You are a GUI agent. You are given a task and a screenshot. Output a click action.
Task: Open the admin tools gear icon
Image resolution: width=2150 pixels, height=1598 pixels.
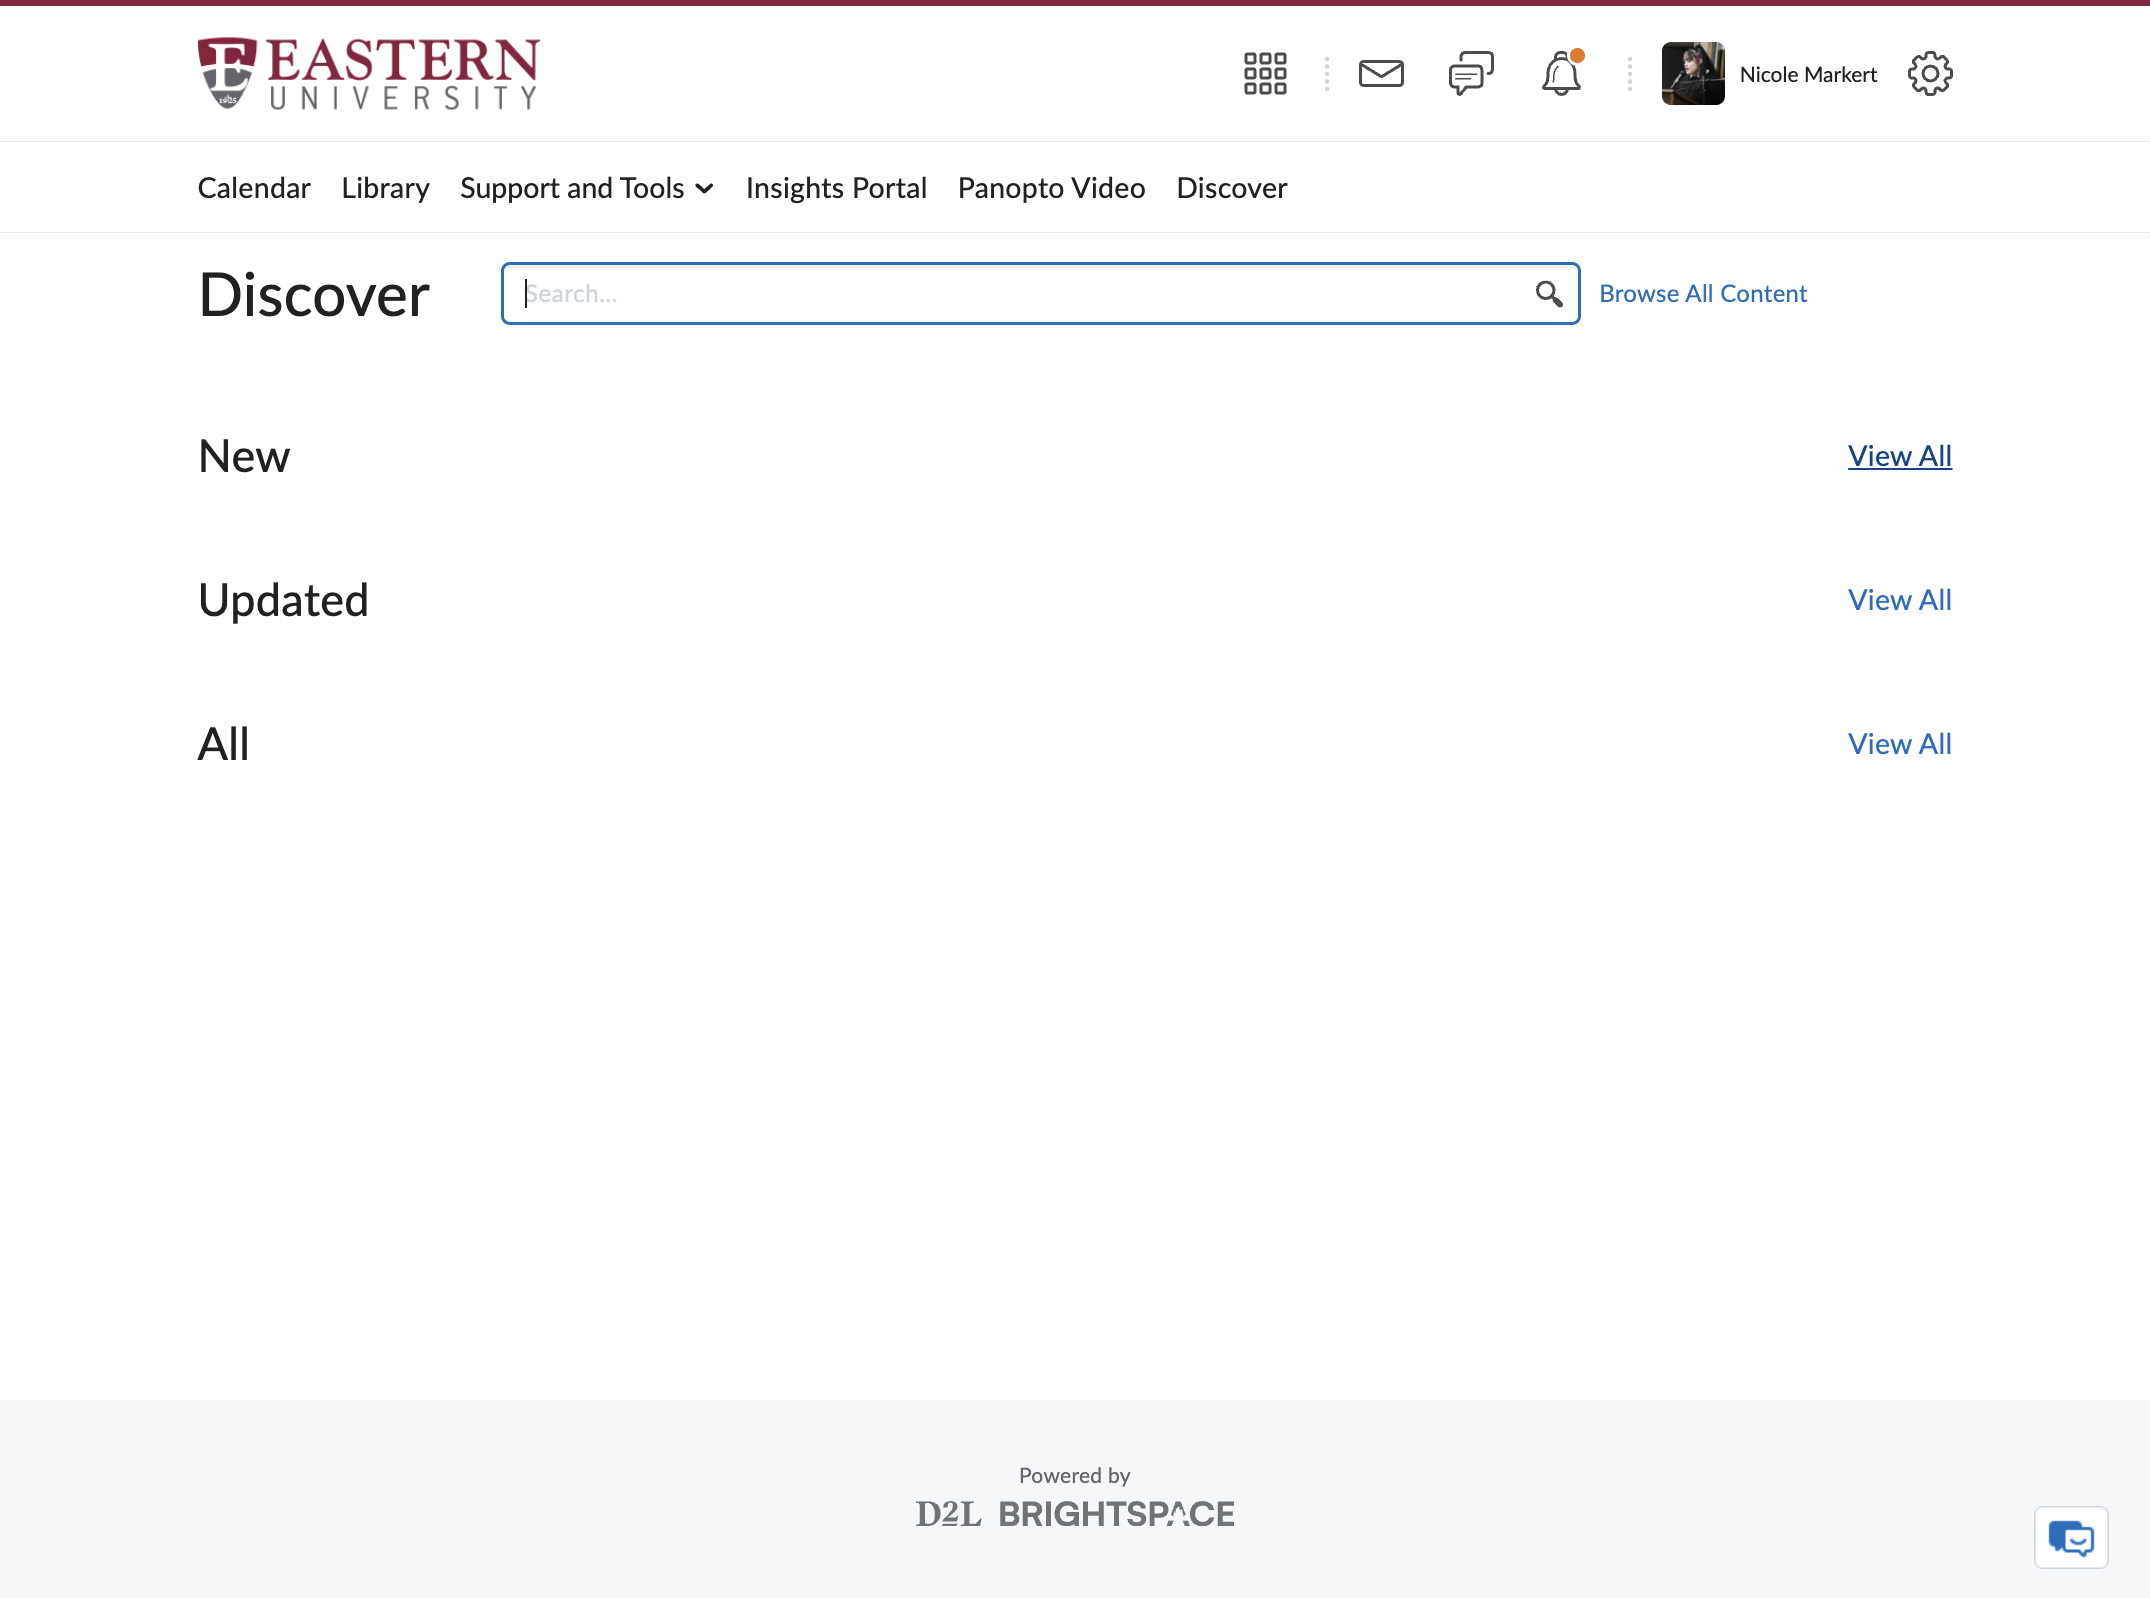(1930, 74)
